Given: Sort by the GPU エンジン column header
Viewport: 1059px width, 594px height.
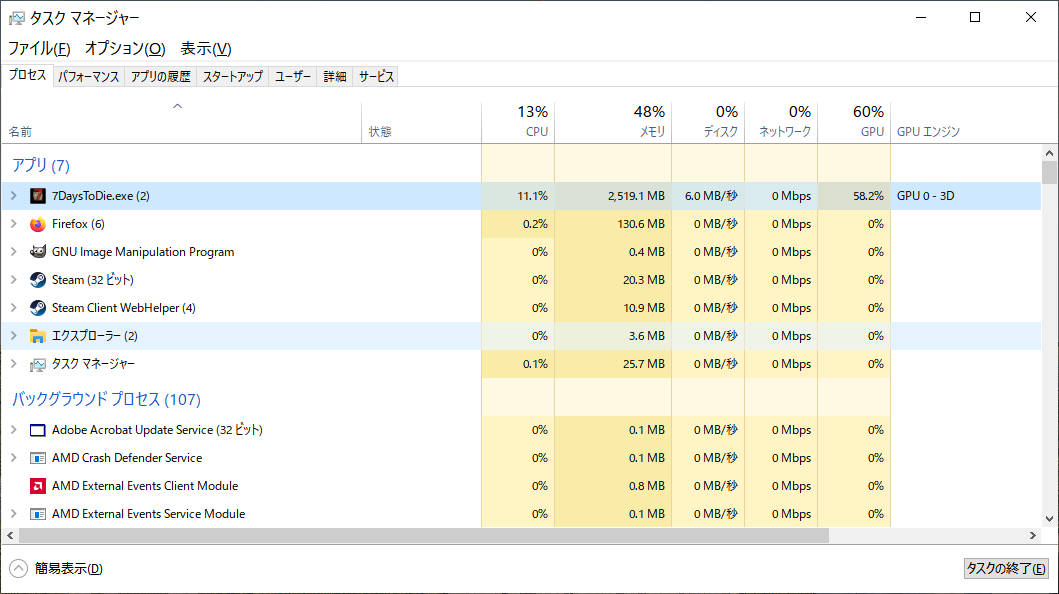Looking at the screenshot, I should (966, 123).
